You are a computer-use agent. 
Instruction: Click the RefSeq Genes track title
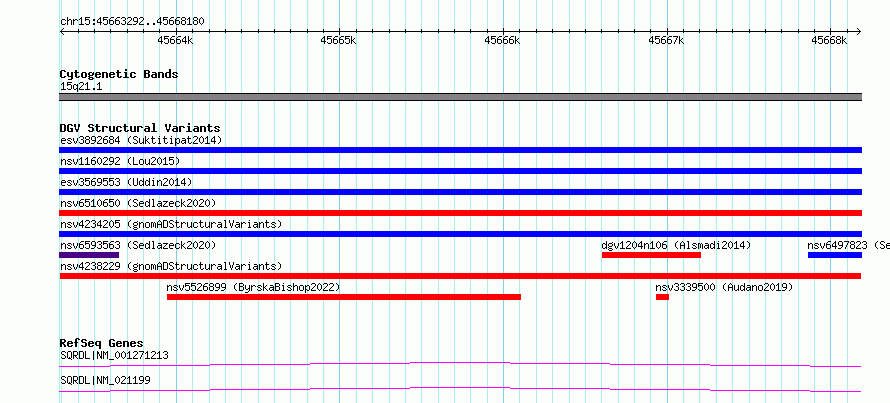[102, 343]
